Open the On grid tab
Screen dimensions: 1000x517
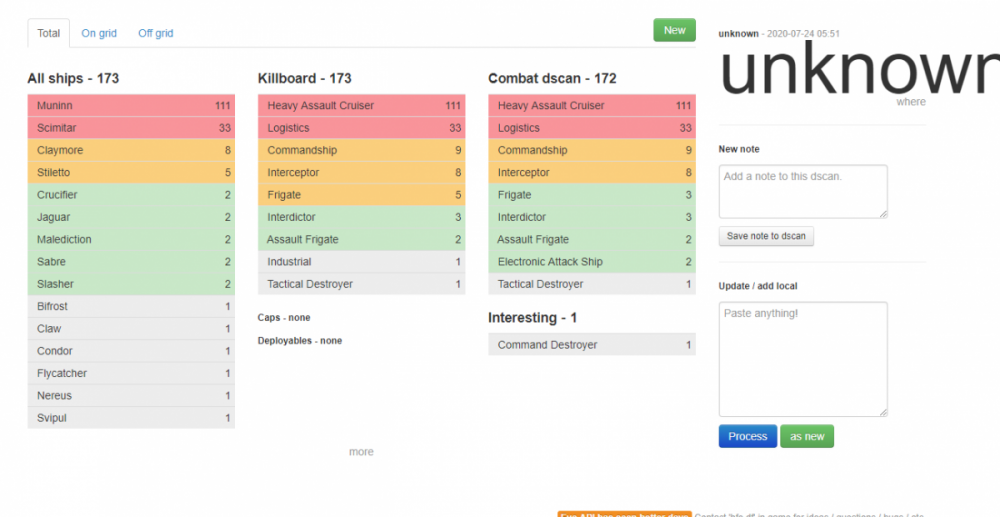tap(99, 33)
